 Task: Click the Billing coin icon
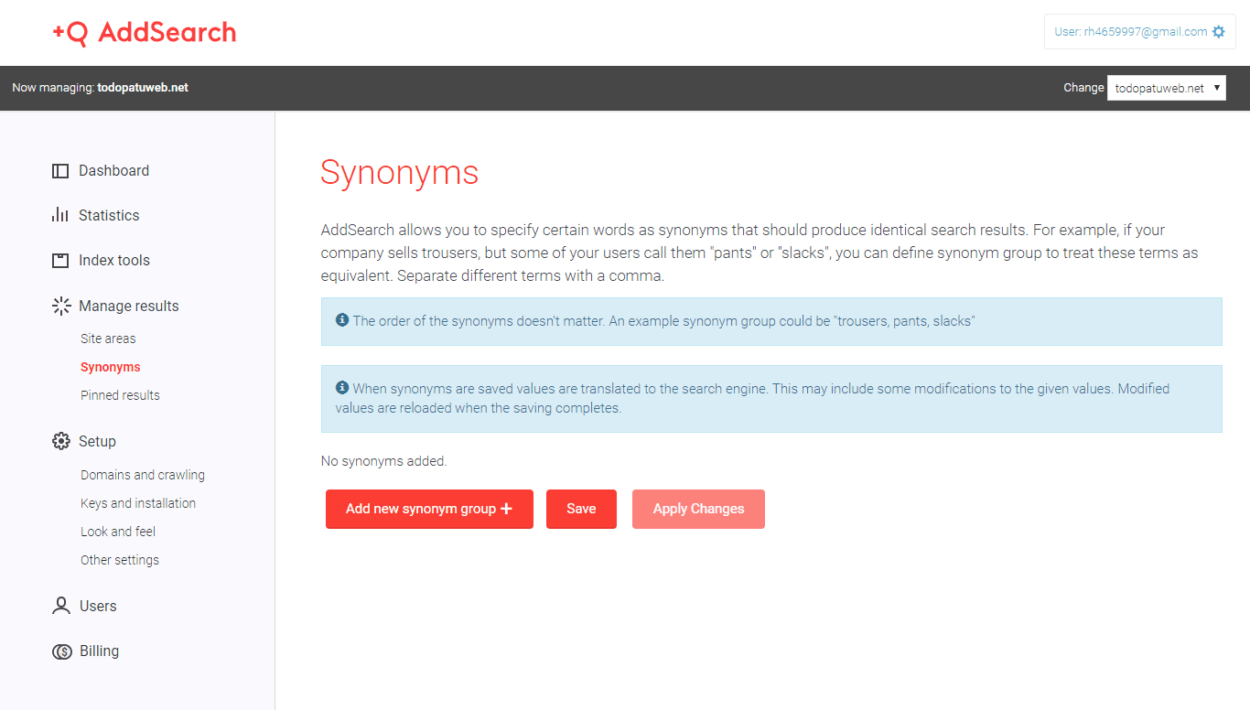coord(61,651)
